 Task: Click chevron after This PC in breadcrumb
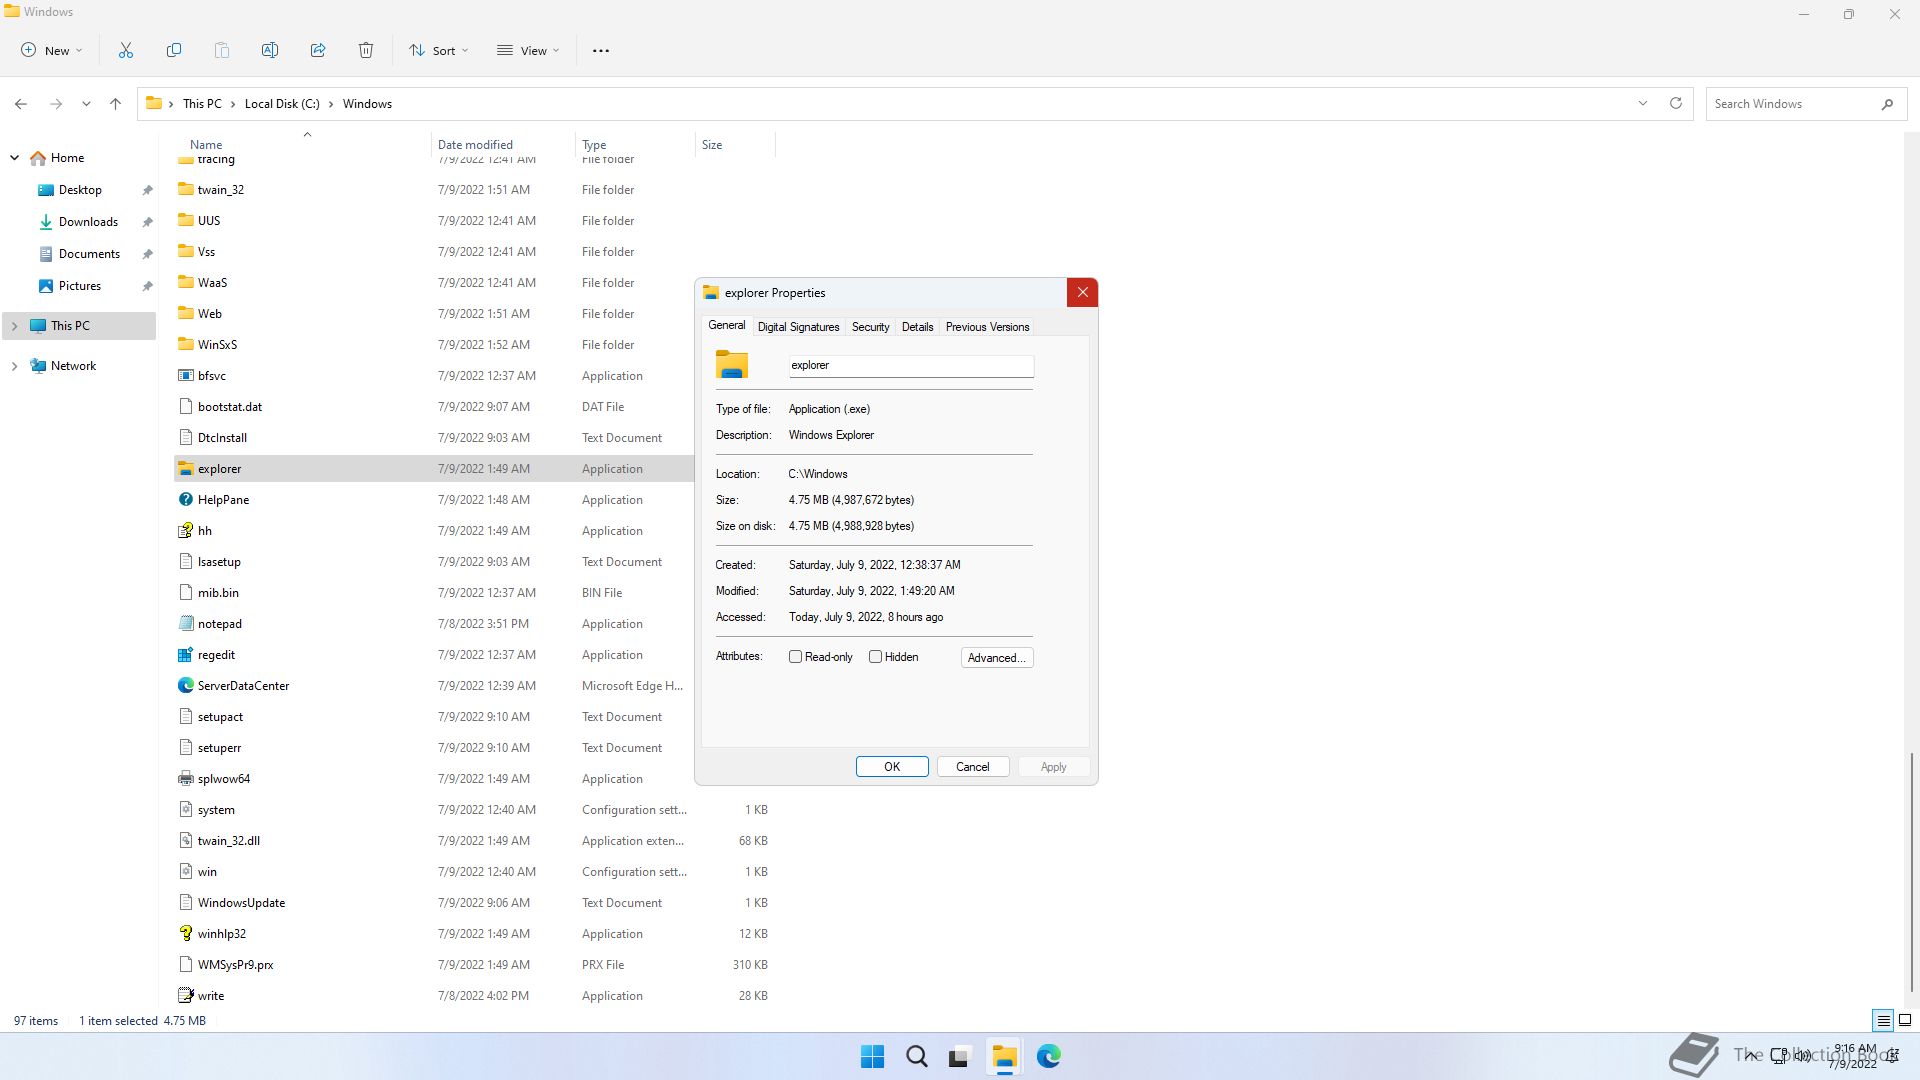tap(233, 104)
